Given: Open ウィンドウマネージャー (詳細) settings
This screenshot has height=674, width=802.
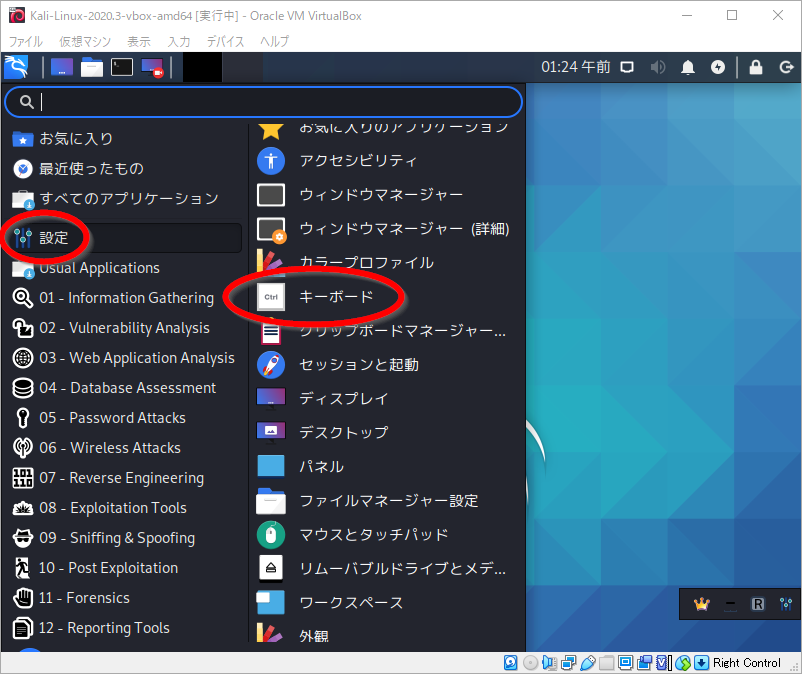Looking at the screenshot, I should pyautogui.click(x=388, y=229).
